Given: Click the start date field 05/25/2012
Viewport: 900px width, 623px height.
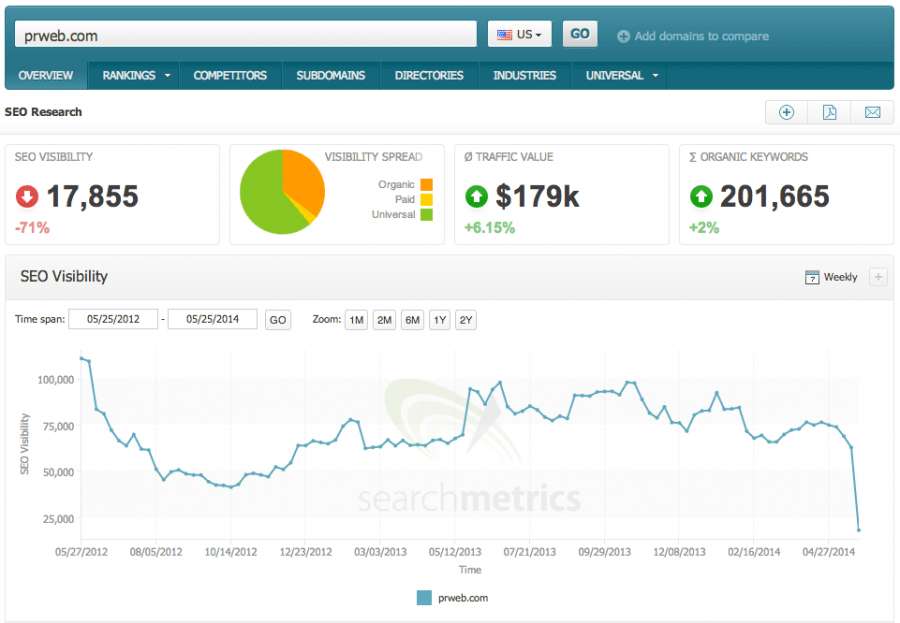Looking at the screenshot, I should point(113,320).
